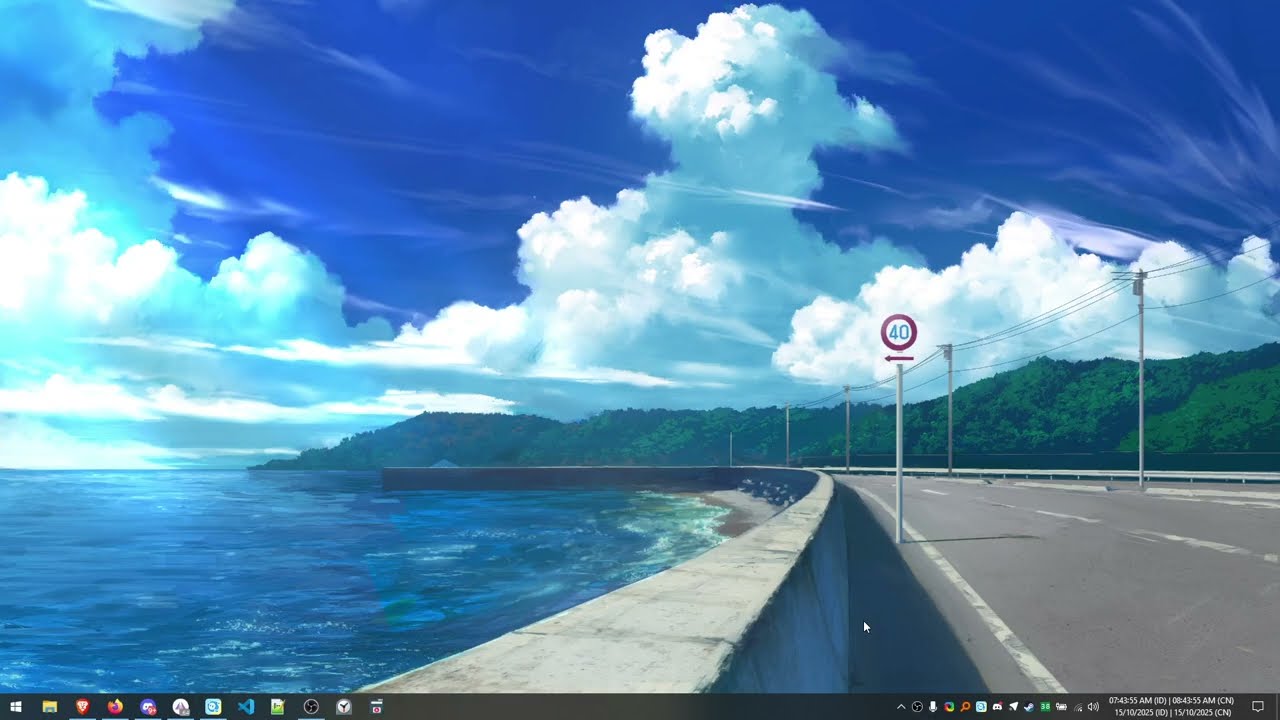Screen dimensions: 1280x720
Task: Open the network Wi-Fi flyout
Action: click(x=1078, y=707)
